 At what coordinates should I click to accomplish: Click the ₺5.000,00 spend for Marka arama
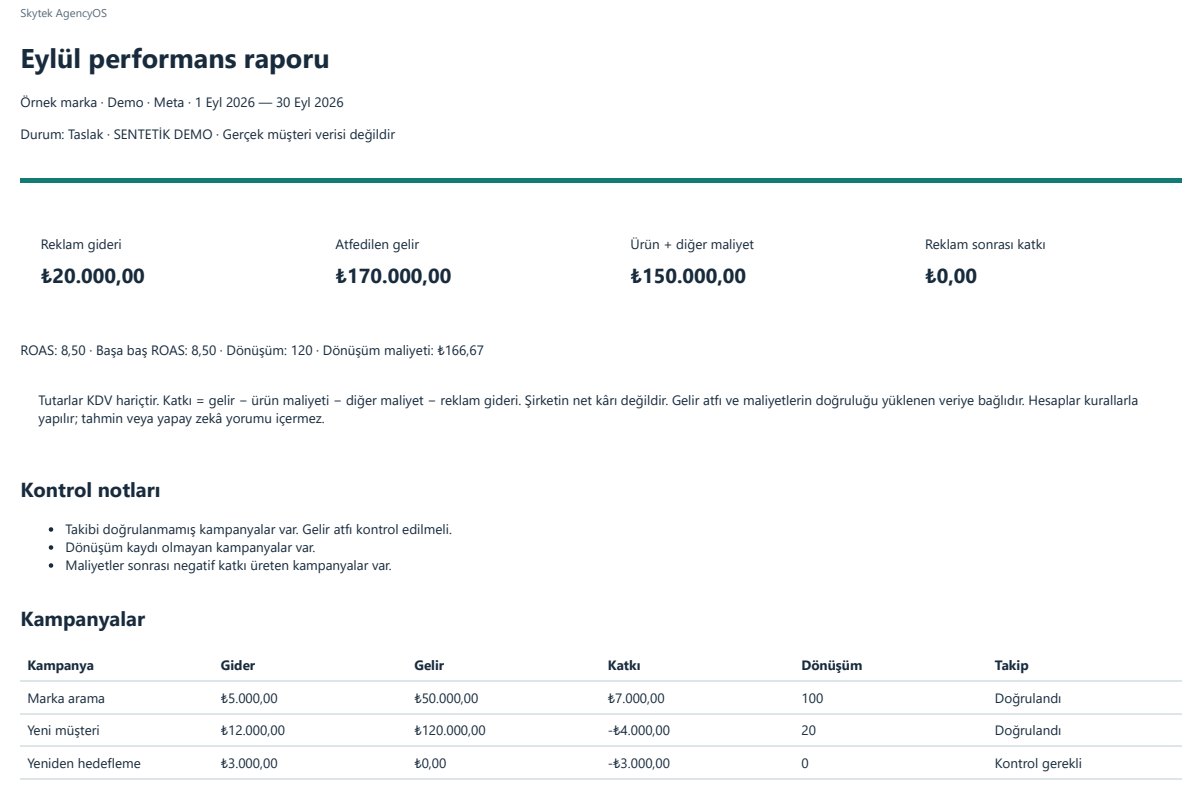[x=249, y=698]
